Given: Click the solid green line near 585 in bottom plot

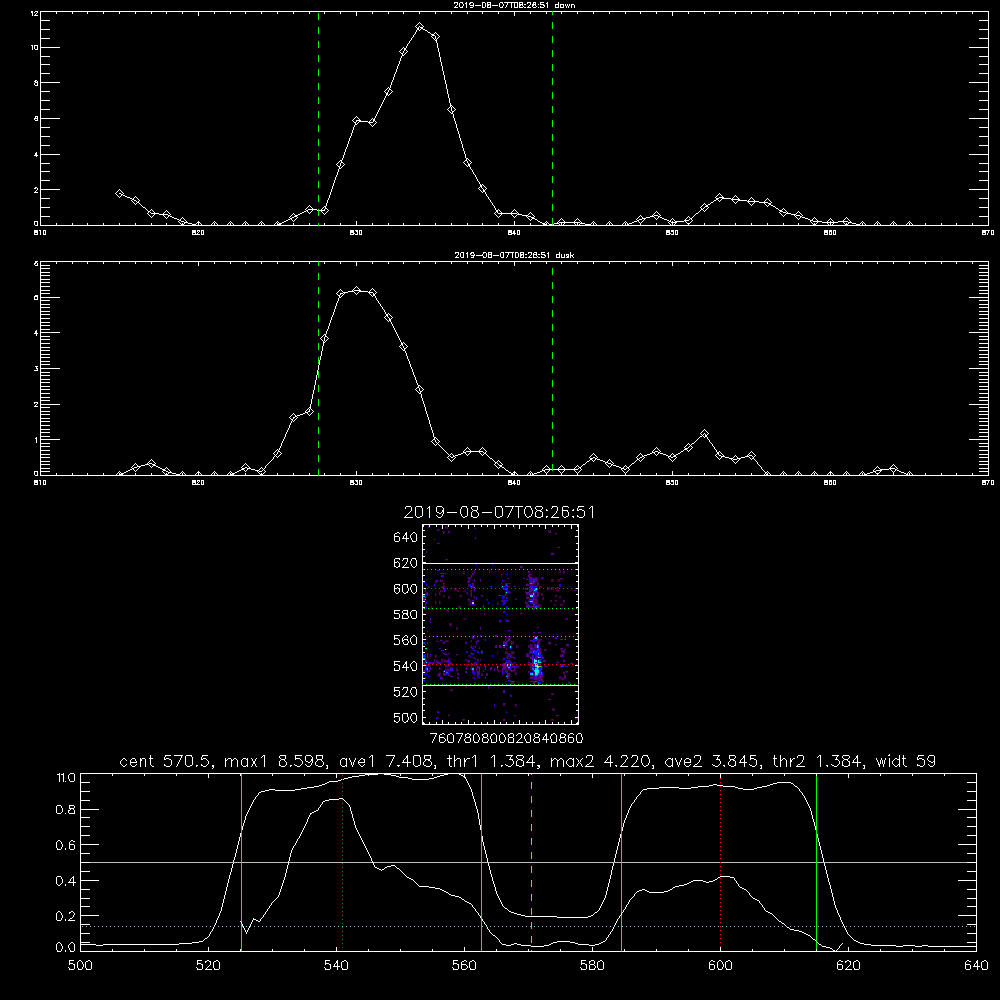Looking at the screenshot, I should click(621, 861).
